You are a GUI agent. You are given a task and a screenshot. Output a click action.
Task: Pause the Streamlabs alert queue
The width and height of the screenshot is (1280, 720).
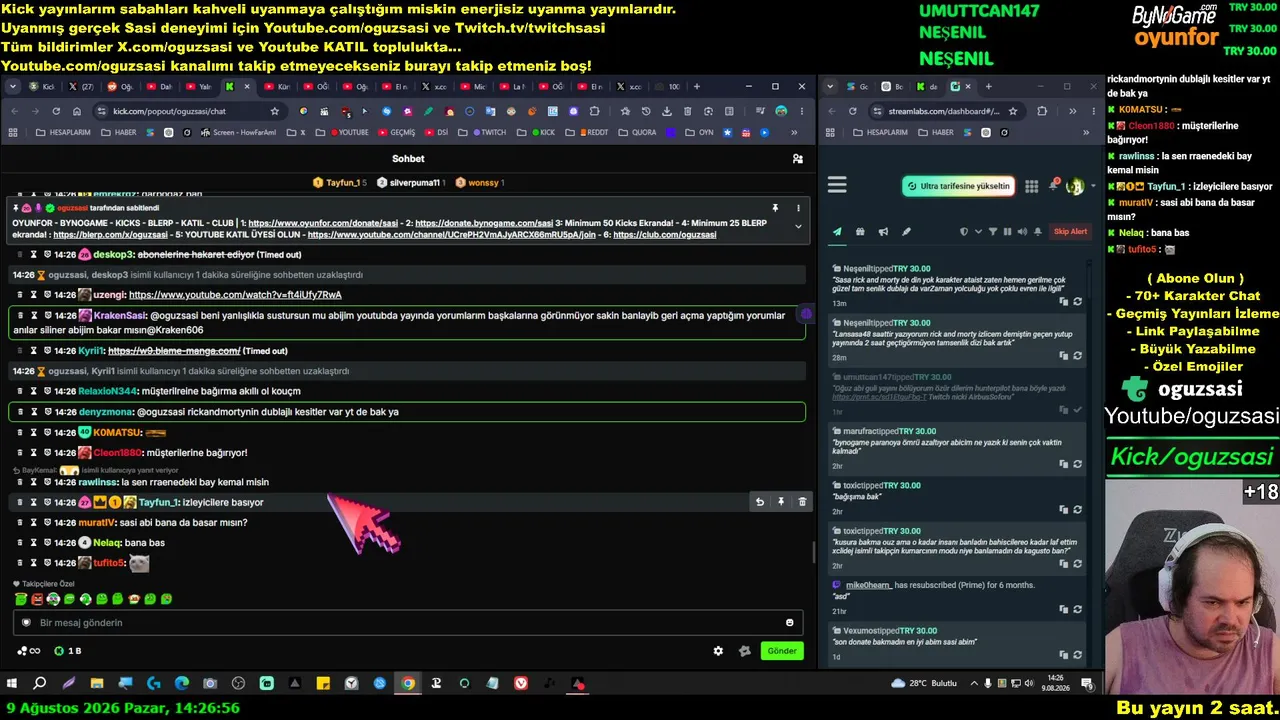[x=1007, y=232]
